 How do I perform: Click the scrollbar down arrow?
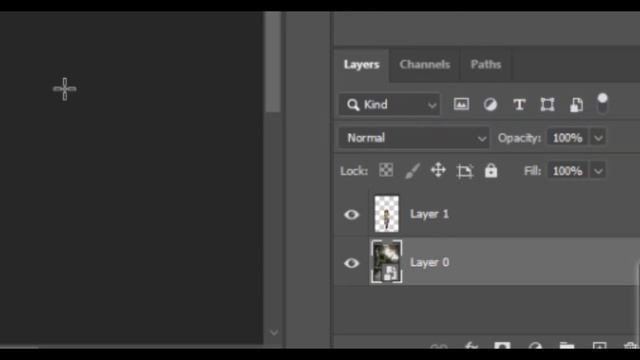click(x=274, y=333)
